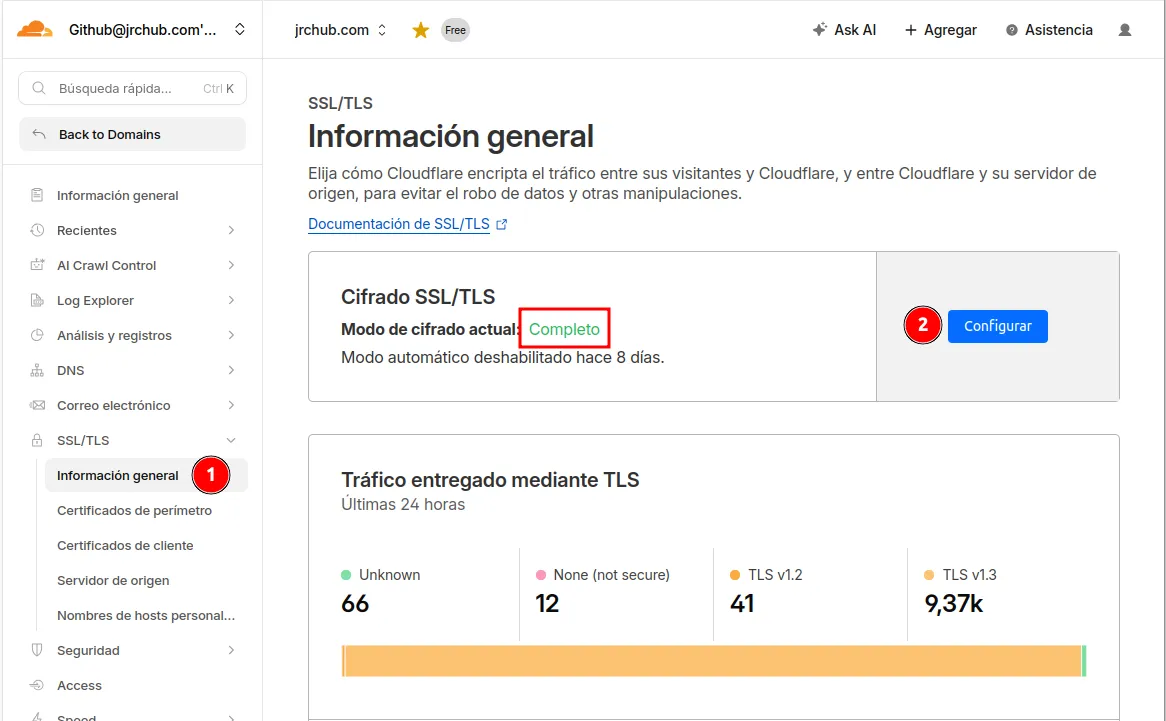Click the magnifier icon in quick search
The width and height of the screenshot is (1166, 721).
tap(39, 88)
